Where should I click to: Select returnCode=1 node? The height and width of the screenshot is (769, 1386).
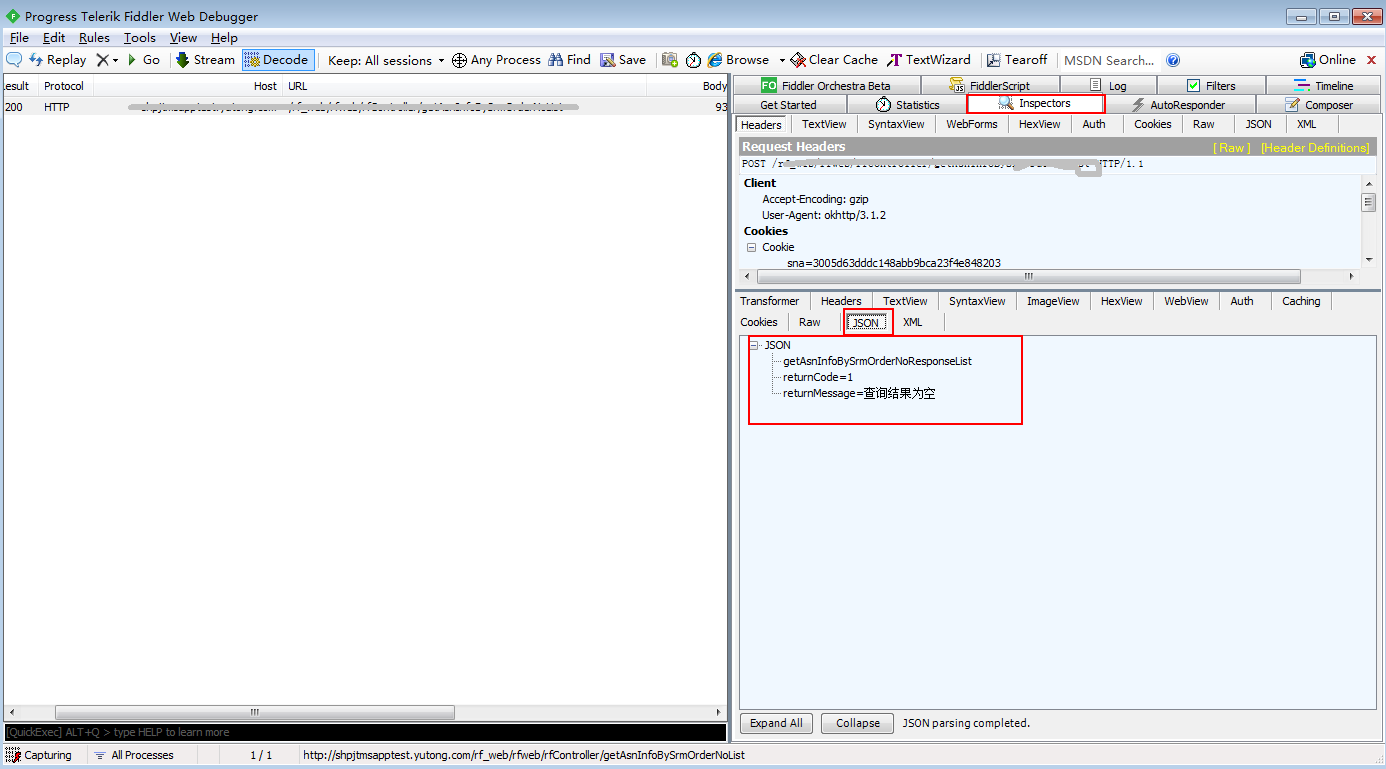pyautogui.click(x=818, y=377)
